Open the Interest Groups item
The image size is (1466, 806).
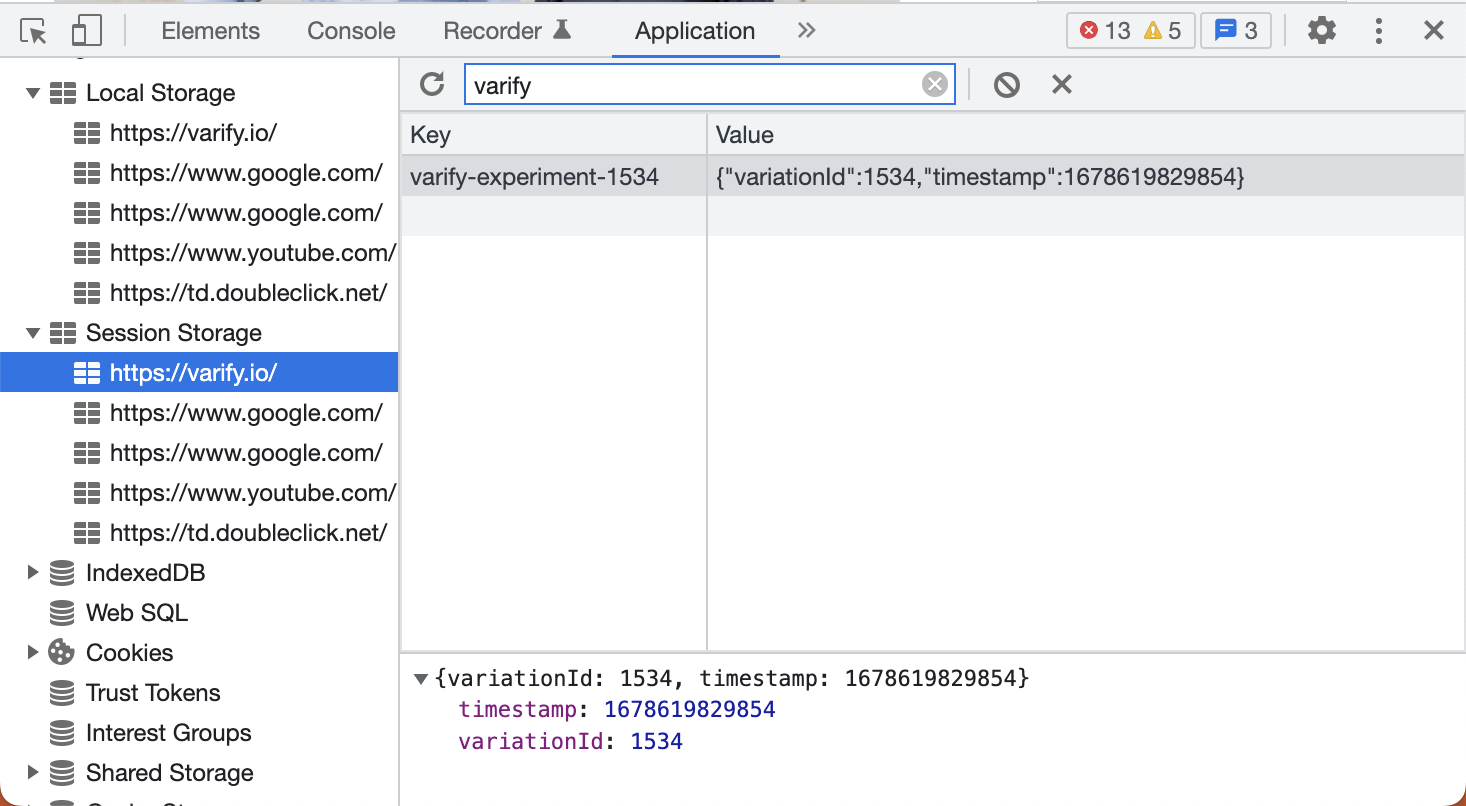(169, 733)
